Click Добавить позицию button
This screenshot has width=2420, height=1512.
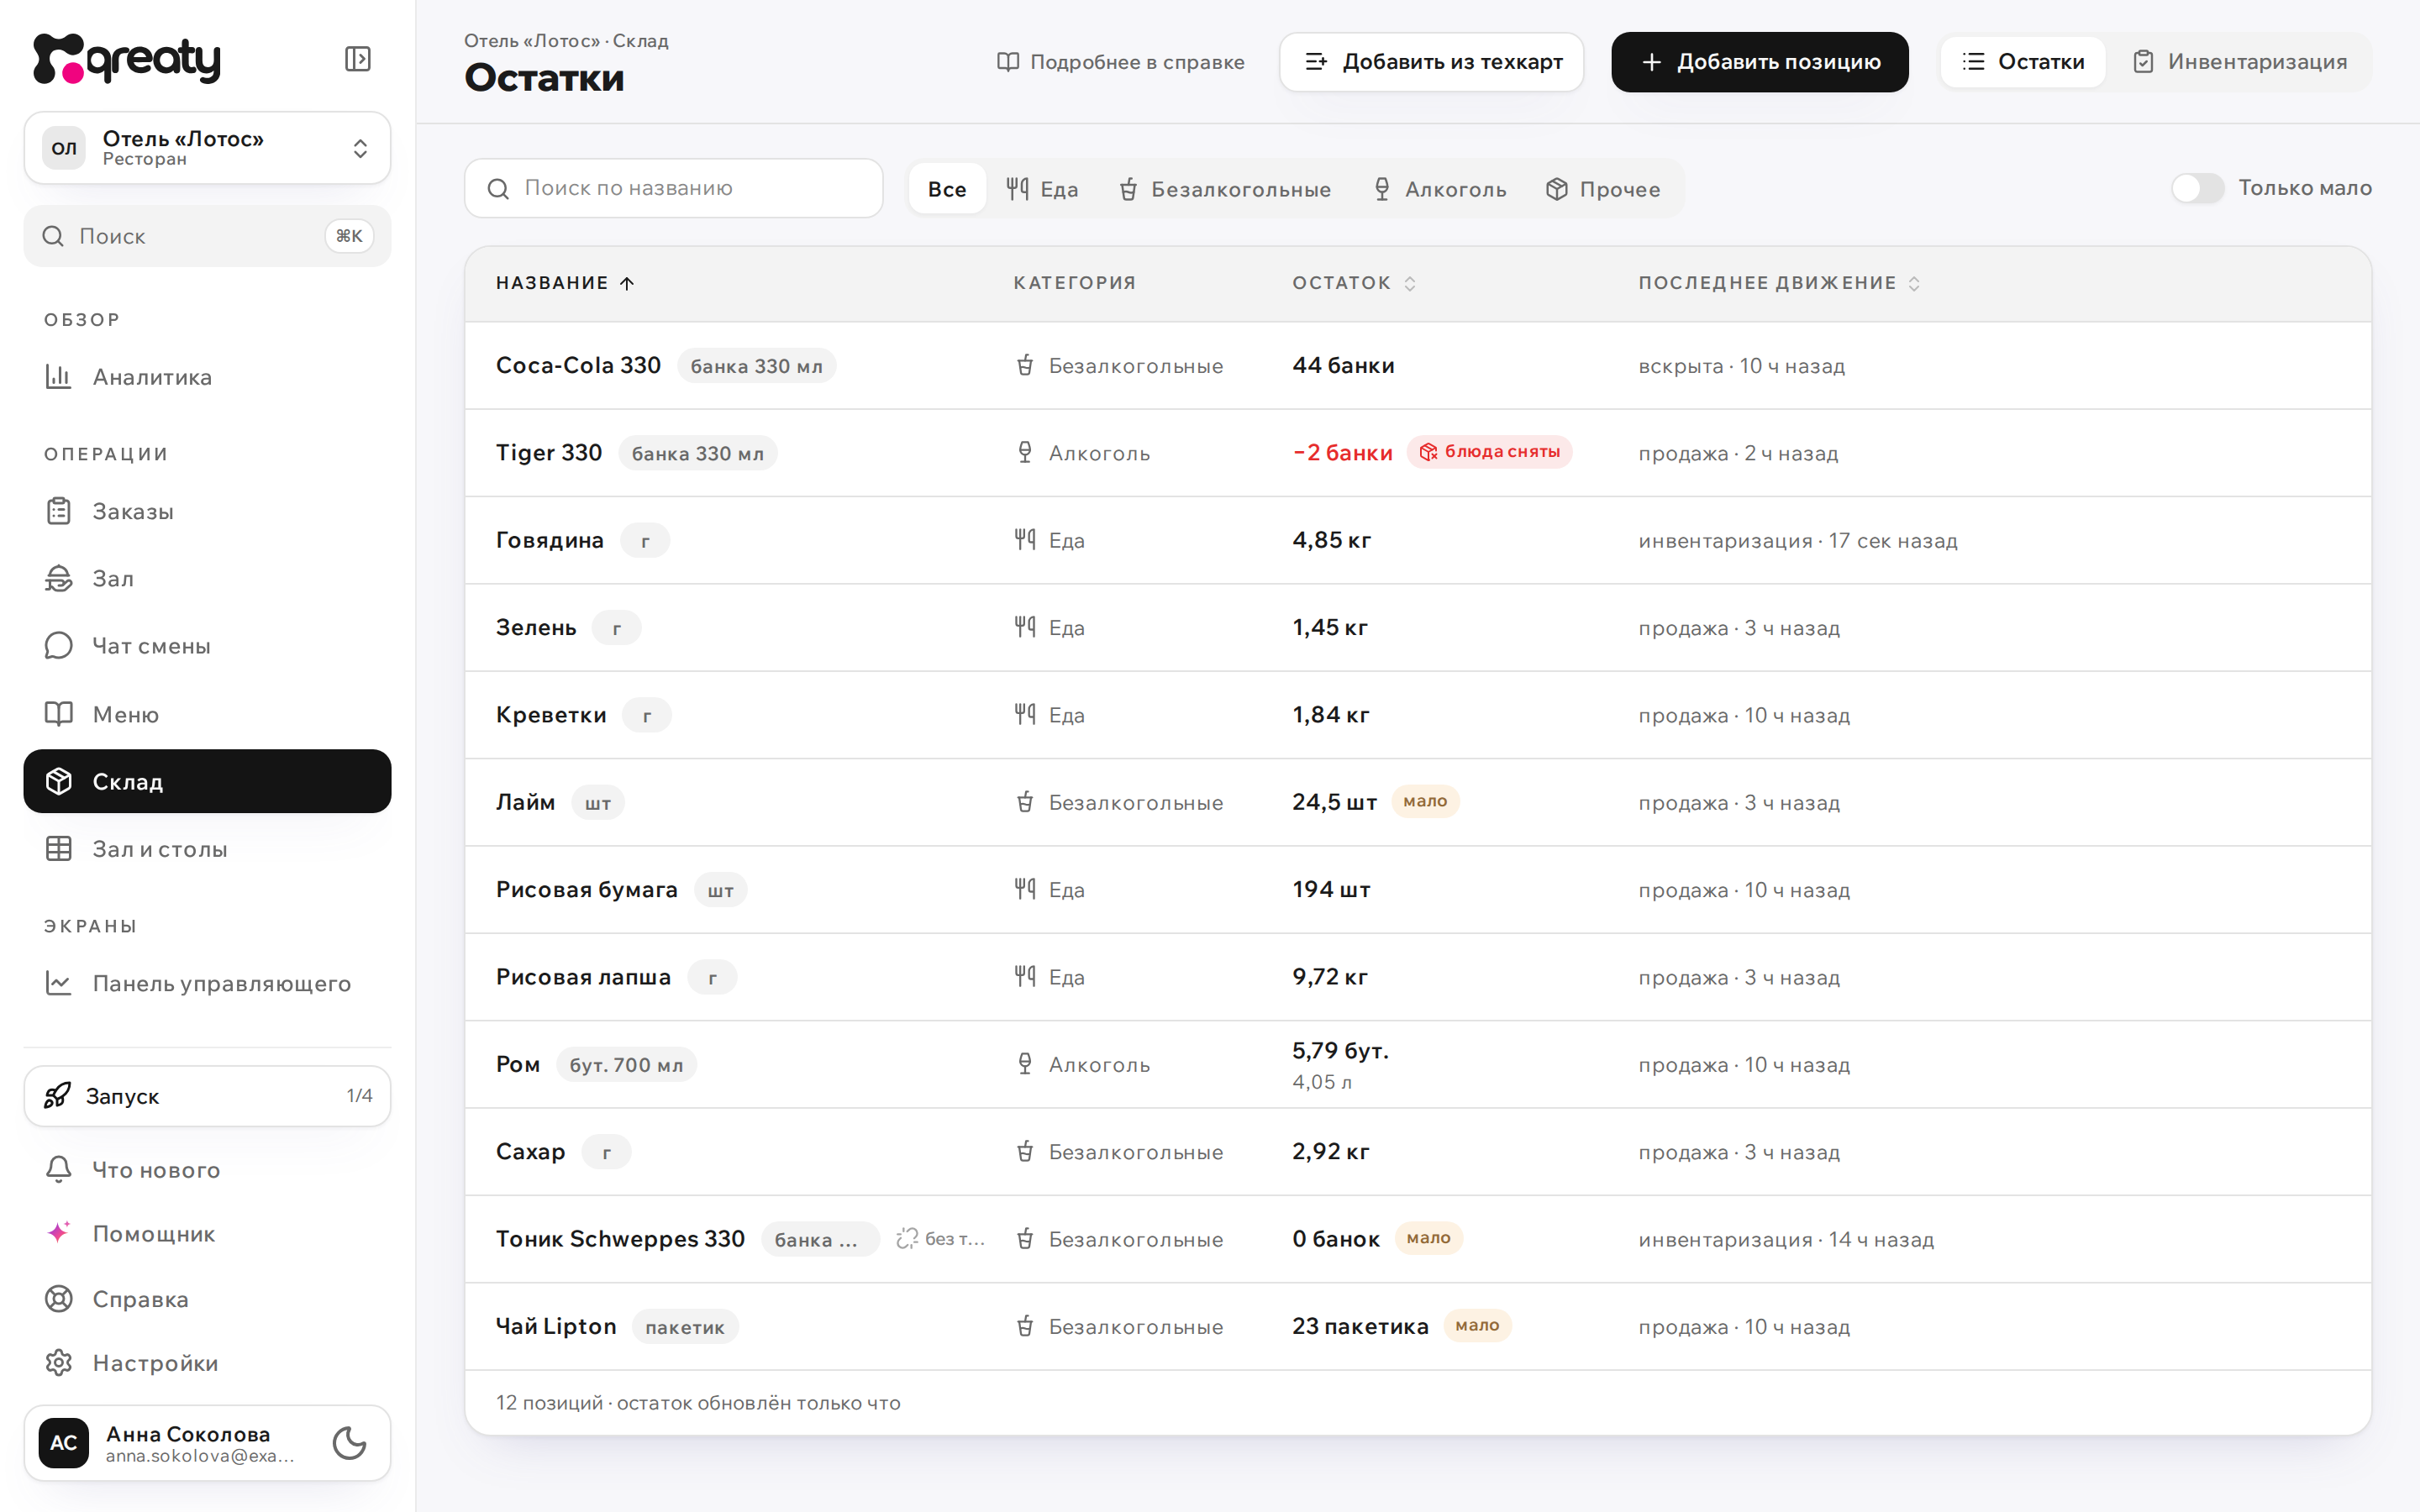pyautogui.click(x=1759, y=62)
